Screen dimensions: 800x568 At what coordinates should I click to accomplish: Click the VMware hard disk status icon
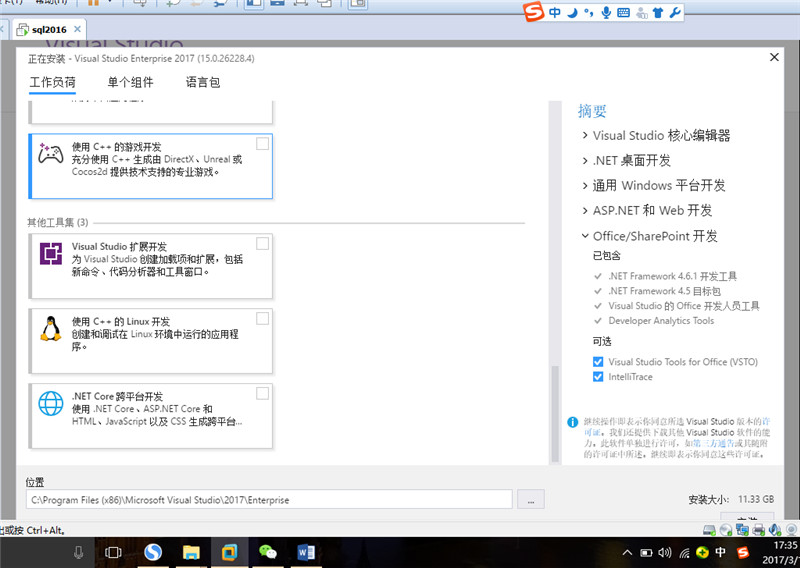[x=709, y=530]
